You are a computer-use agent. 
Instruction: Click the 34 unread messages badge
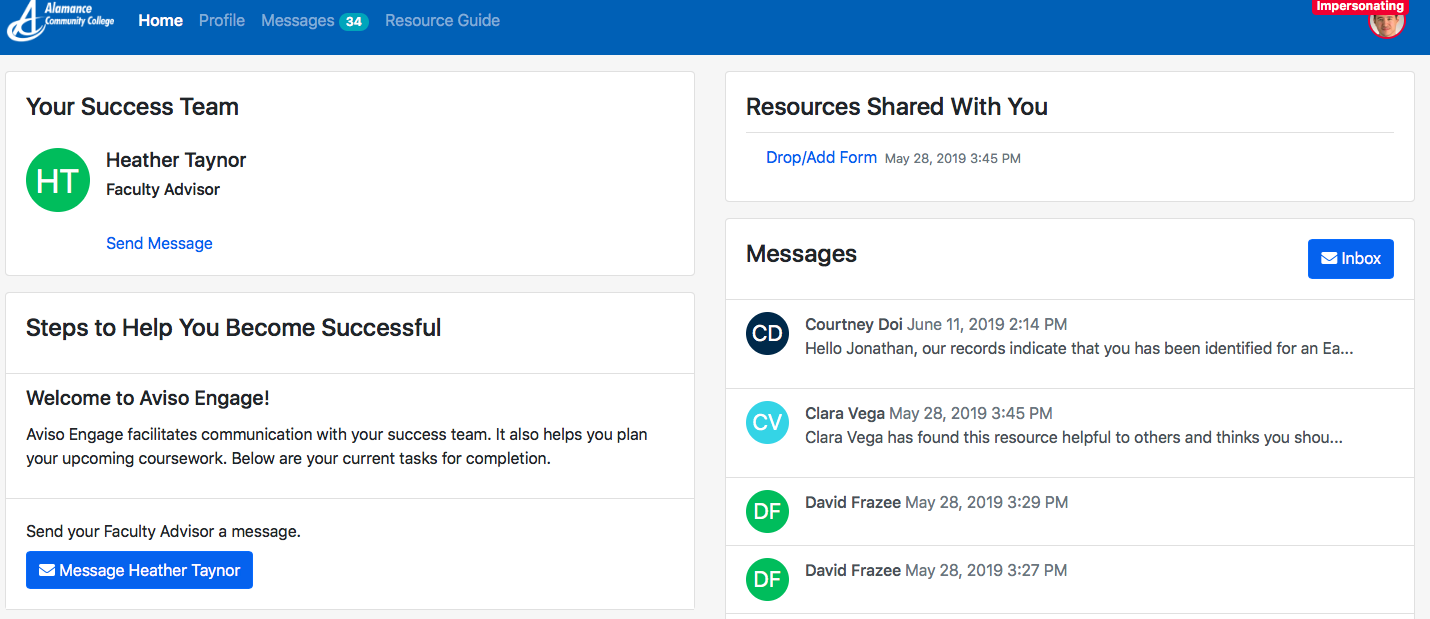[354, 22]
